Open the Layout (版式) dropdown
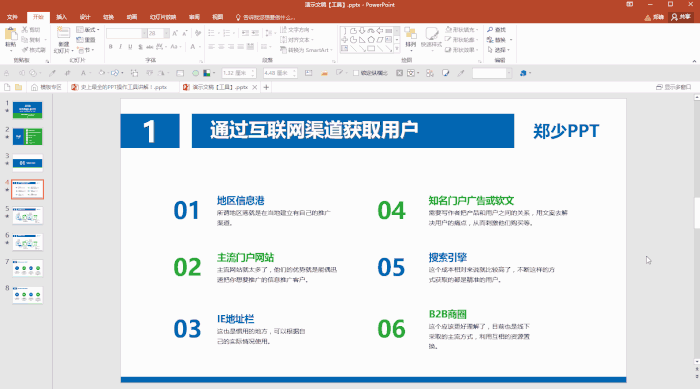The height and width of the screenshot is (389, 700). point(88,29)
